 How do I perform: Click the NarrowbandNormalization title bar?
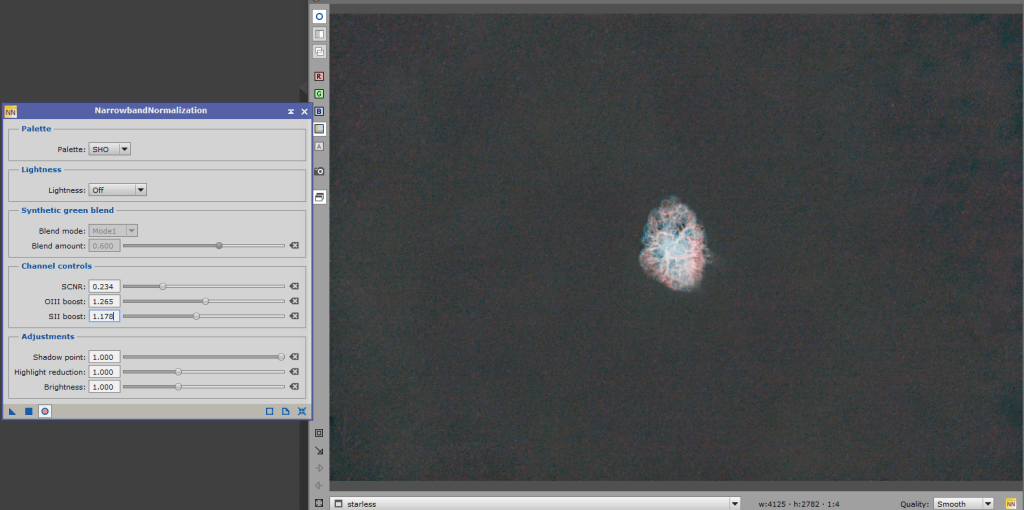[x=150, y=111]
